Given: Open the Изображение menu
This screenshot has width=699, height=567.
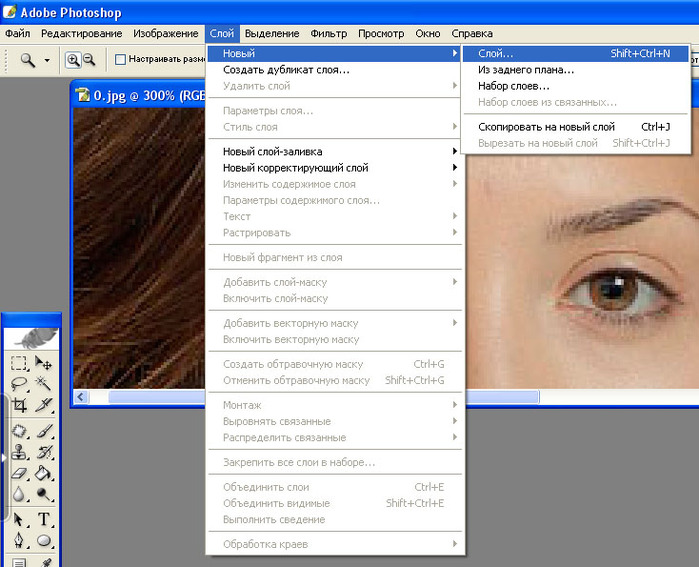Looking at the screenshot, I should [x=166, y=33].
